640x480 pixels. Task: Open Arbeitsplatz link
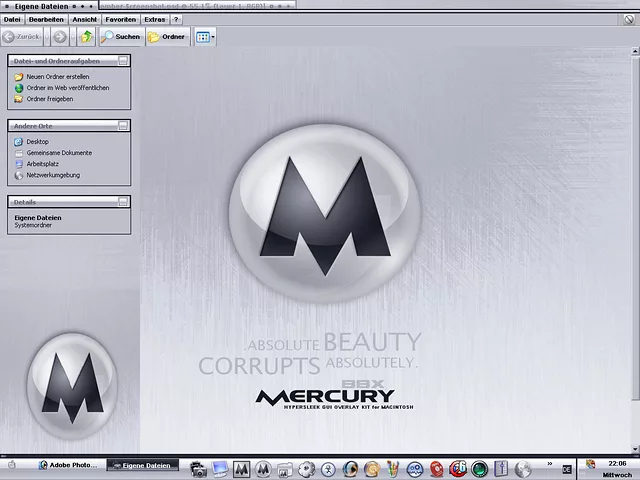42,164
